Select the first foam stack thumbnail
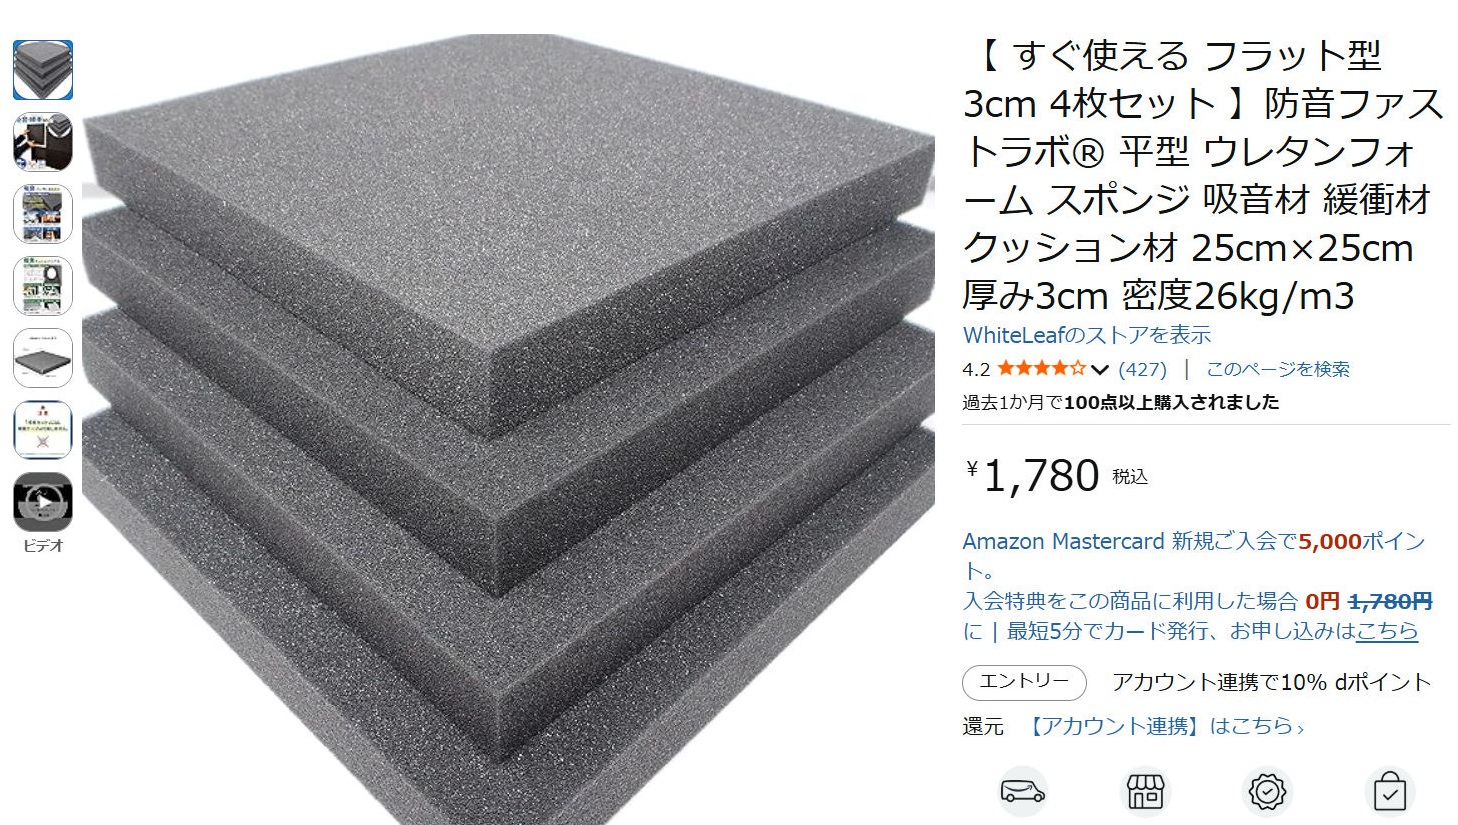This screenshot has width=1458, height=825. 43,70
